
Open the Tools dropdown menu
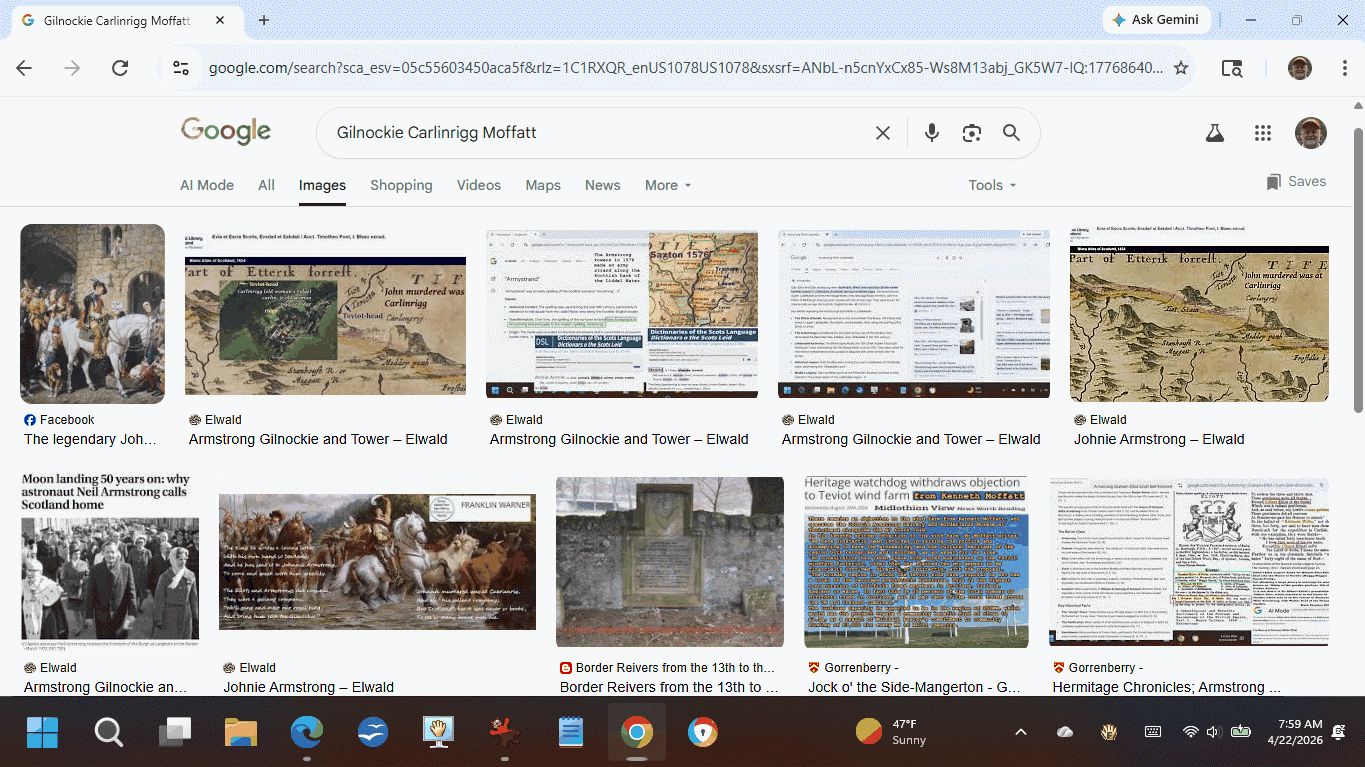[991, 185]
